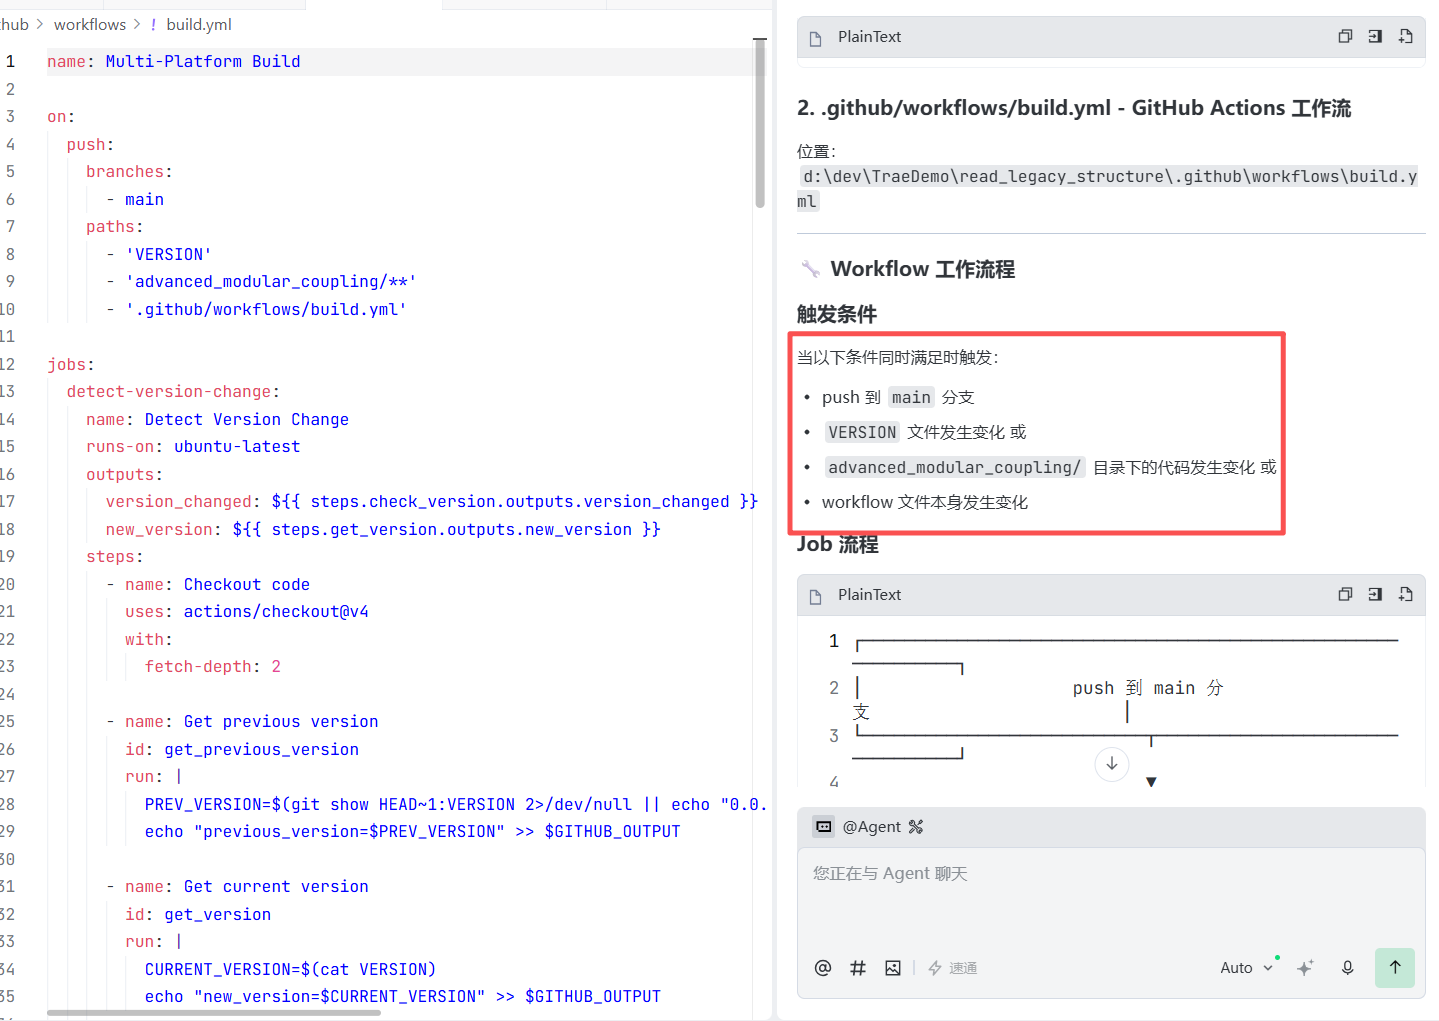Click the inline code 'main' in bullet list
The height and width of the screenshot is (1021, 1439).
click(911, 397)
